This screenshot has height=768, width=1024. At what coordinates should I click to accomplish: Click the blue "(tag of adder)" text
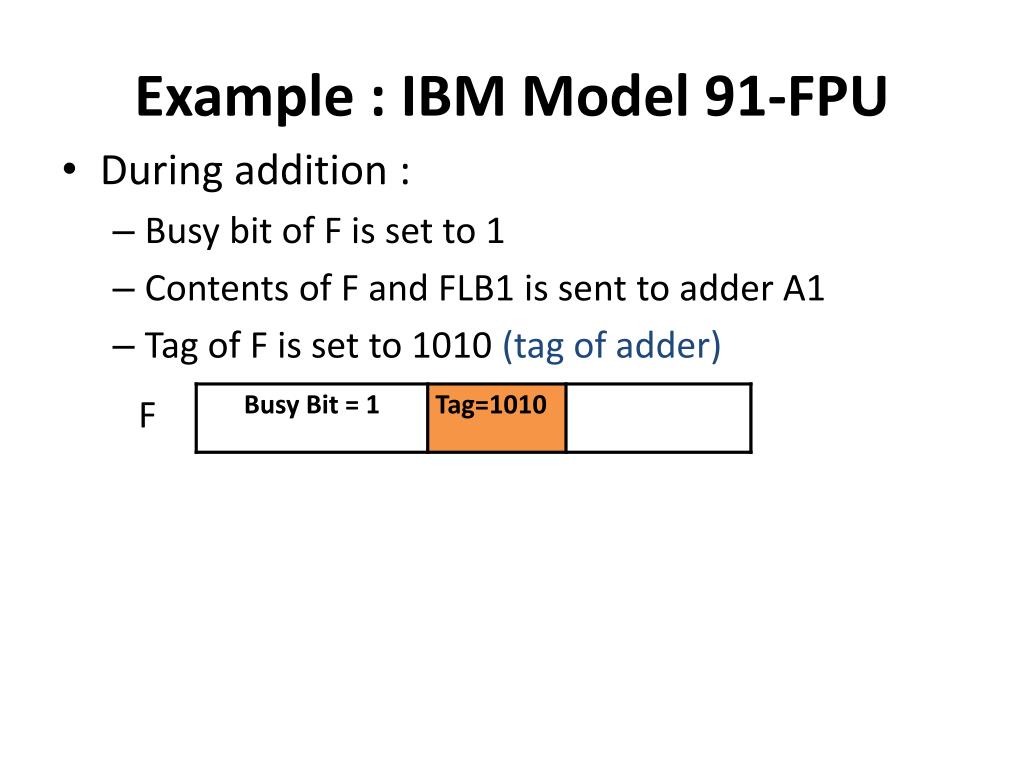tap(611, 346)
